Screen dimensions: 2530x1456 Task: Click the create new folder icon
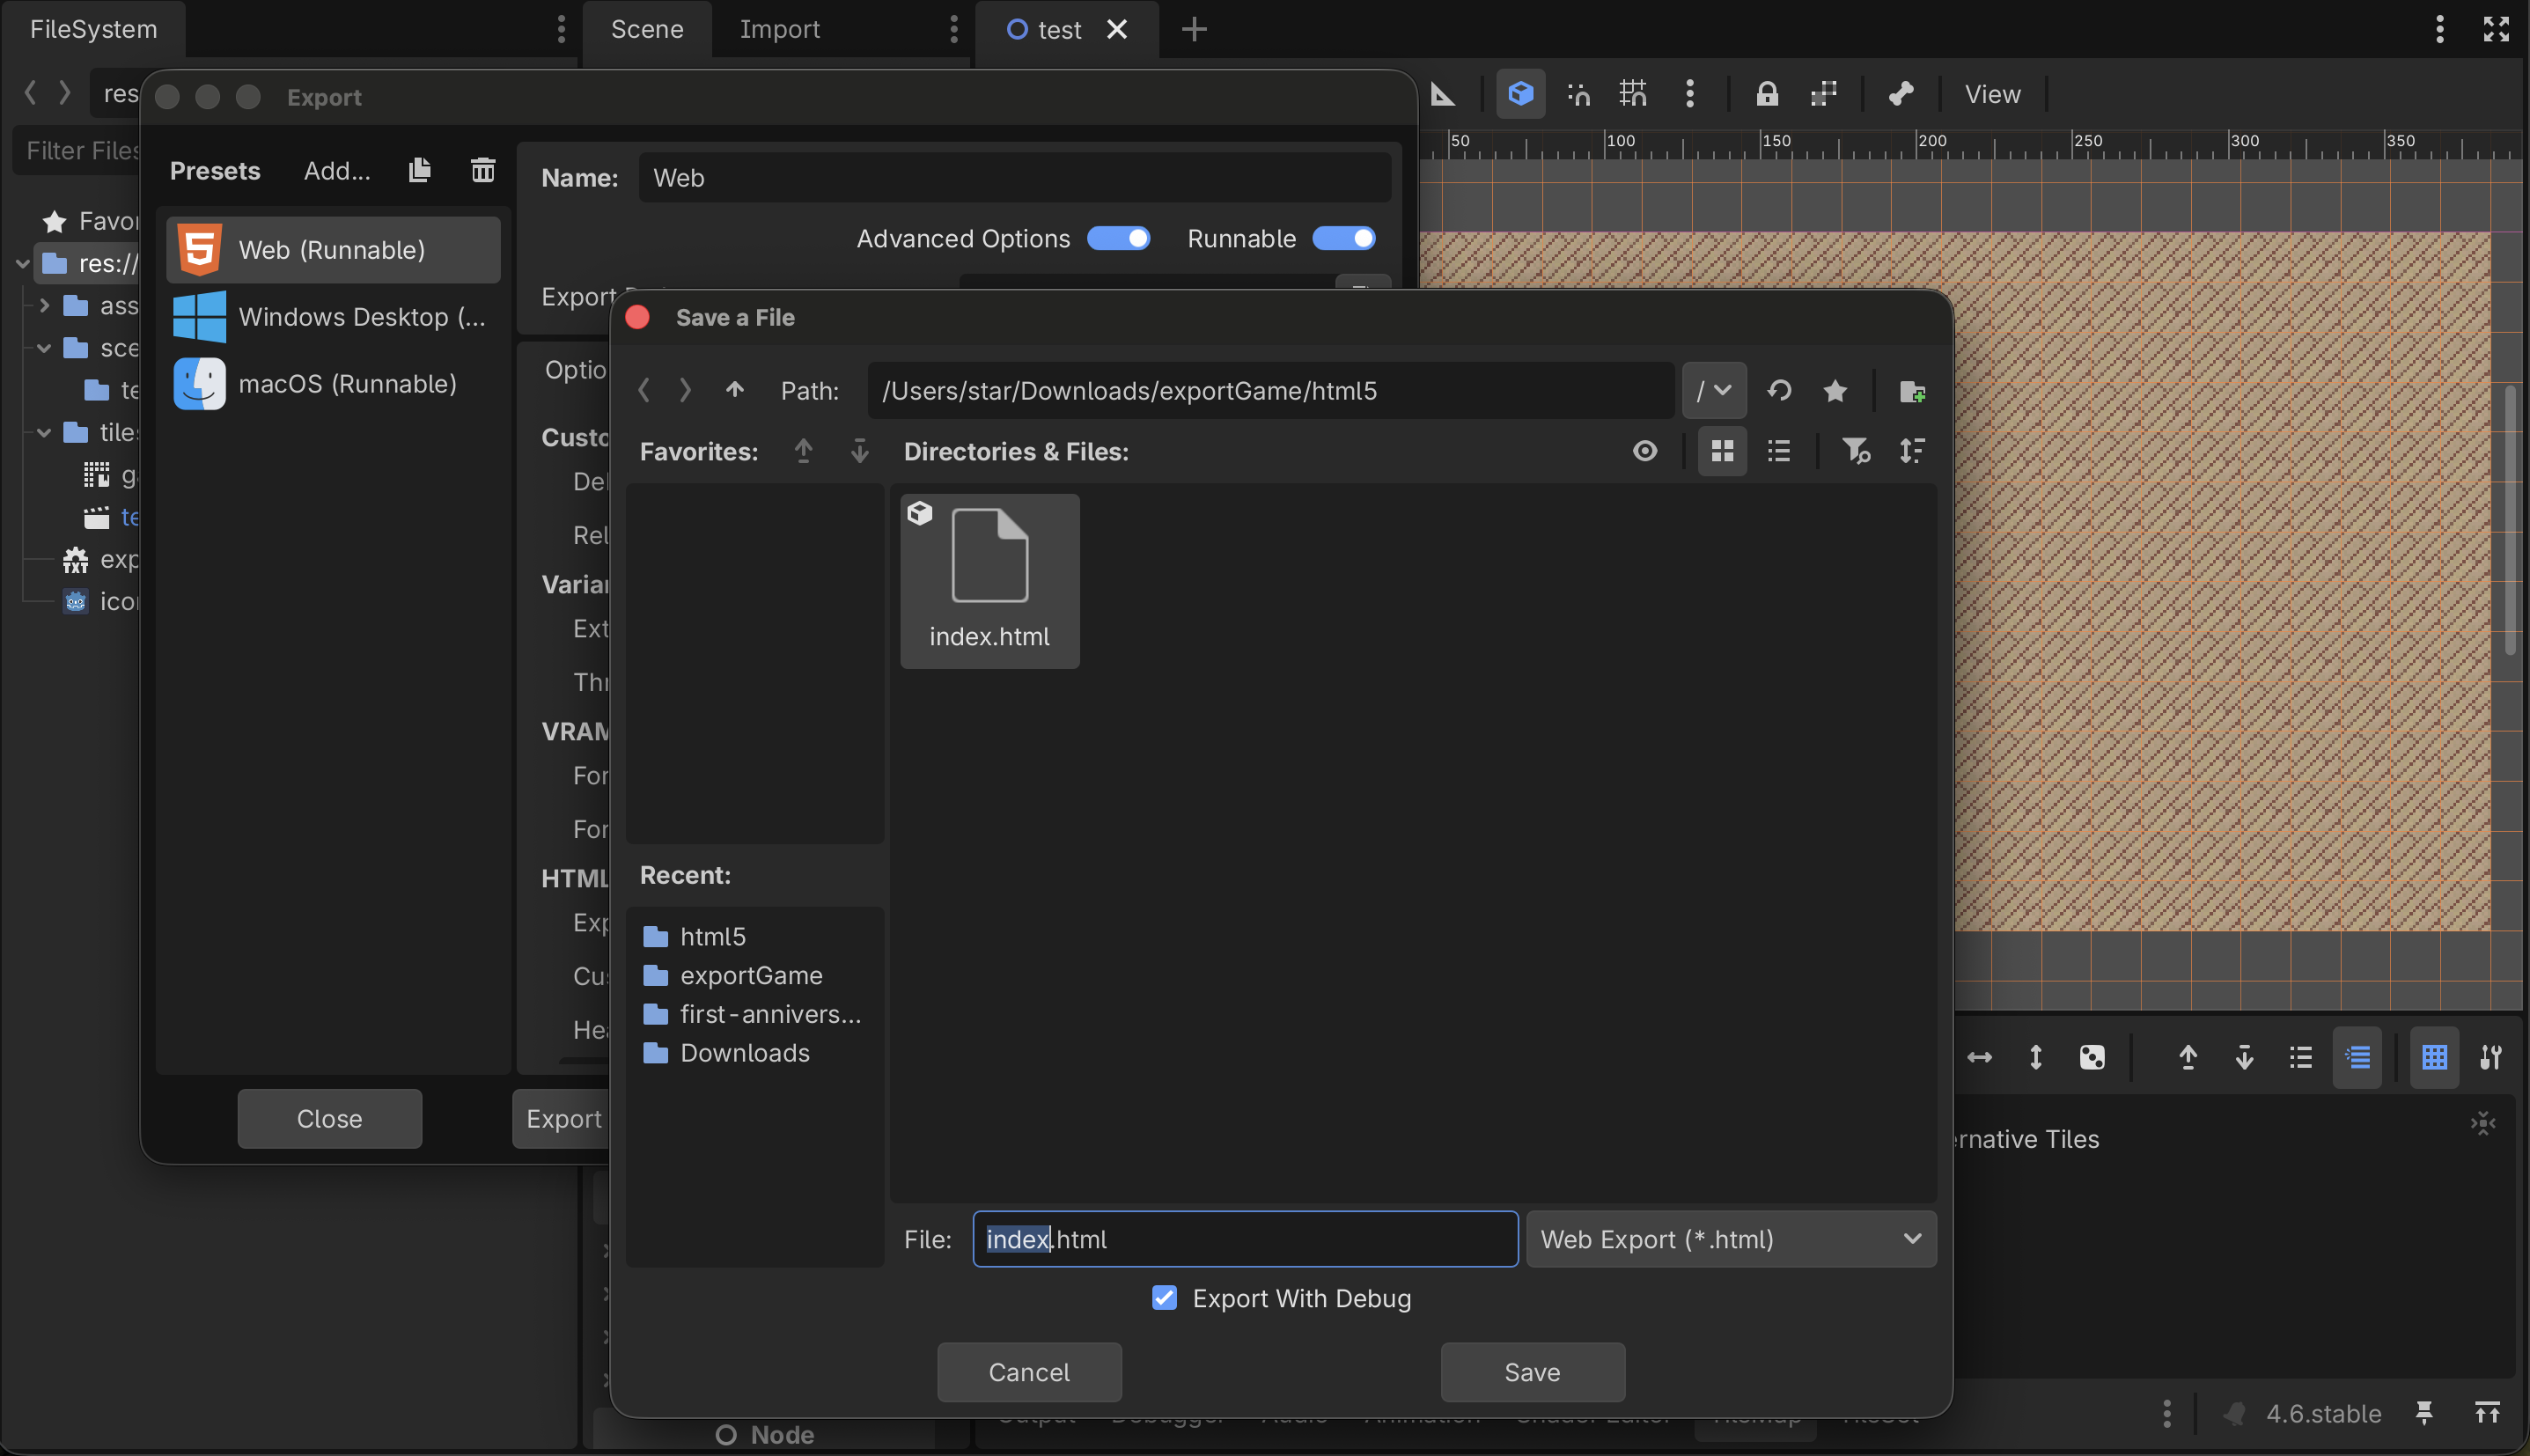pyautogui.click(x=1911, y=391)
